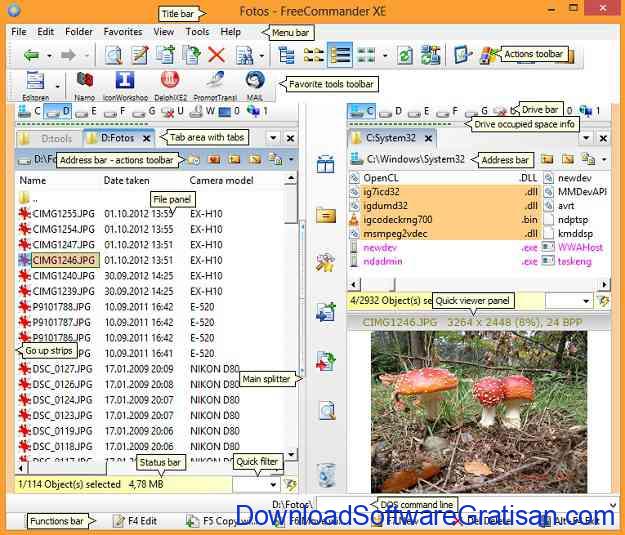Click the splitter bar tools hammer icon
The image size is (625, 535).
pyautogui.click(x=326, y=262)
